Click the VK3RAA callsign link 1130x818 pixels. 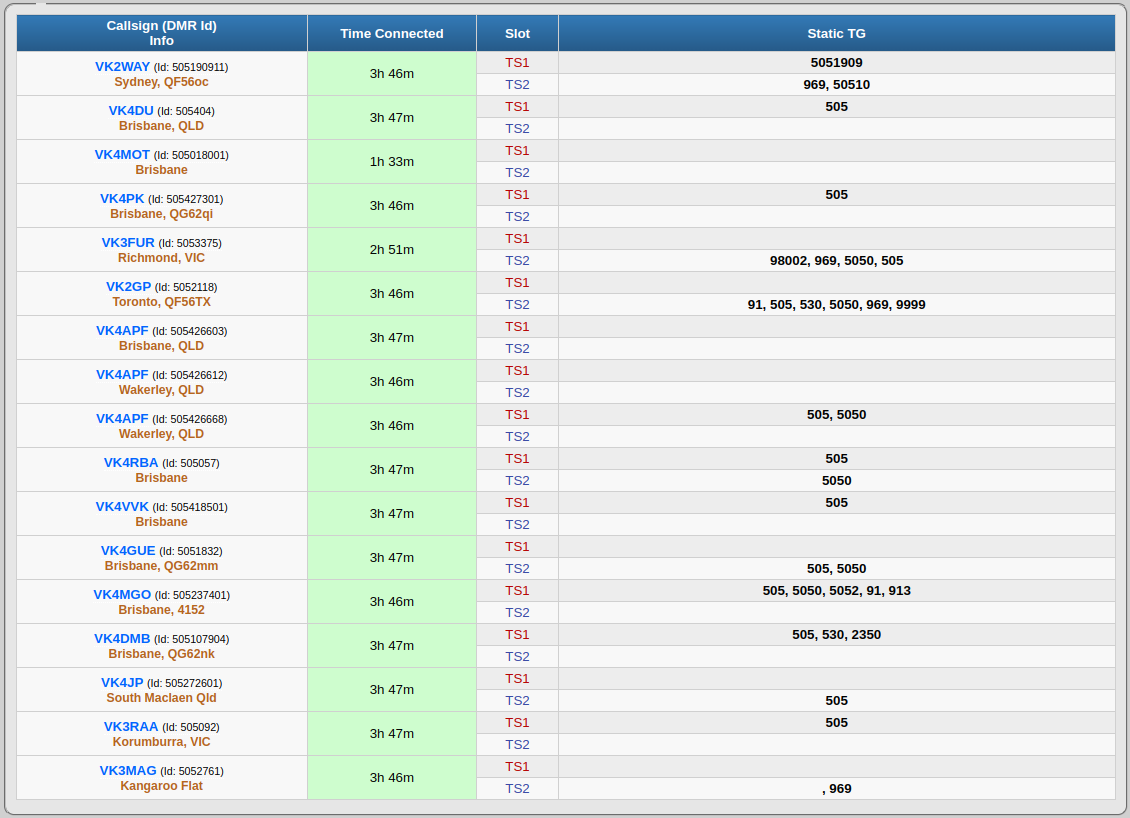pyautogui.click(x=131, y=727)
